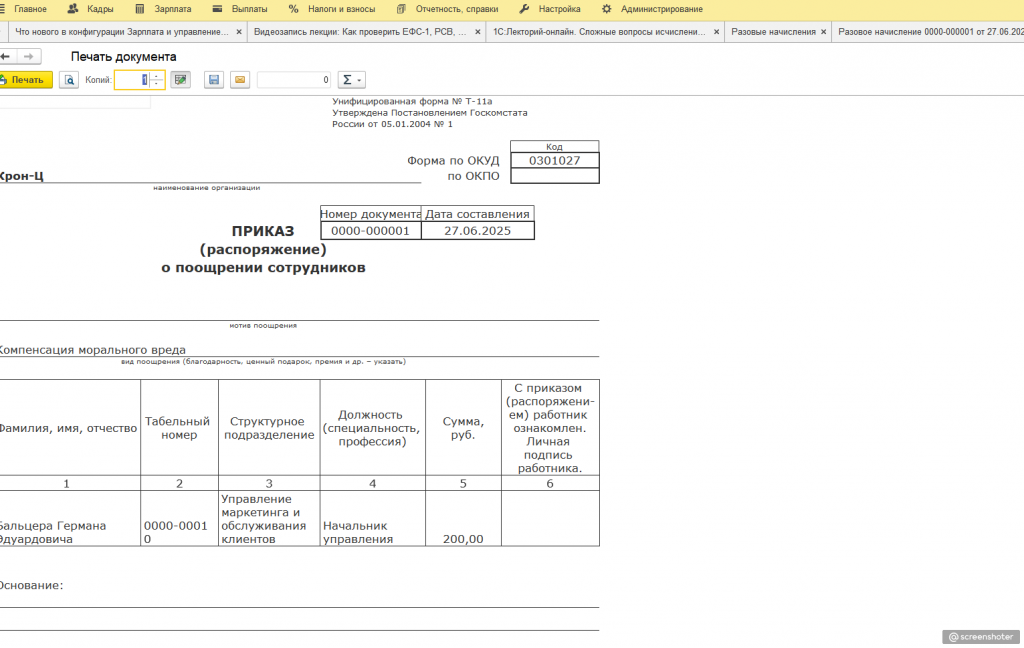Click the empty по ОКПО code cell

(x=554, y=176)
